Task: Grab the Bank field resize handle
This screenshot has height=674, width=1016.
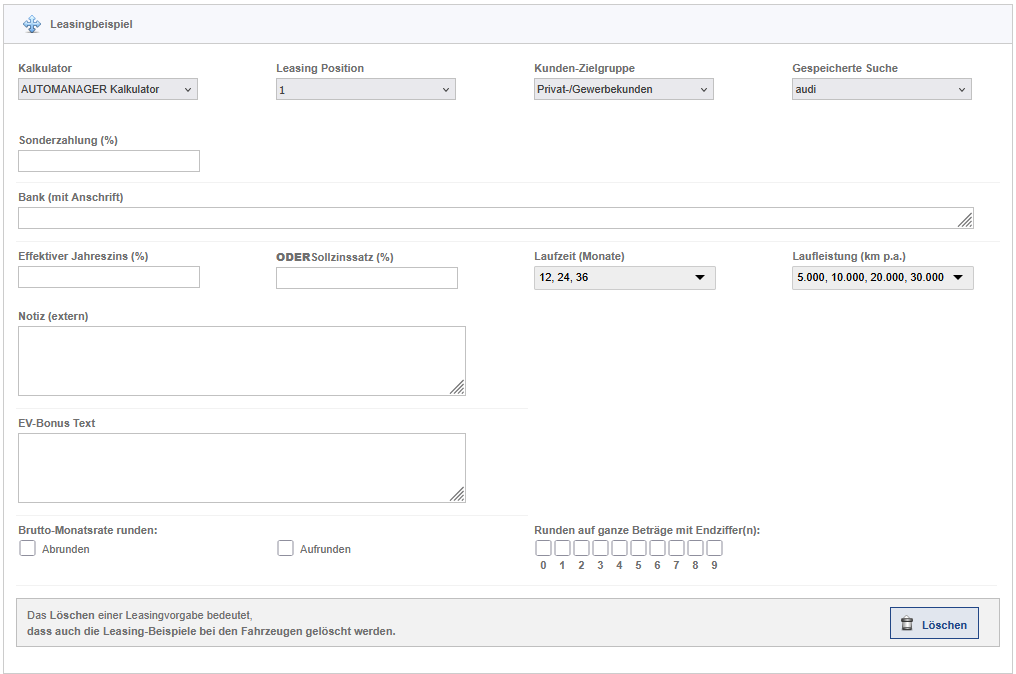Action: tap(965, 220)
